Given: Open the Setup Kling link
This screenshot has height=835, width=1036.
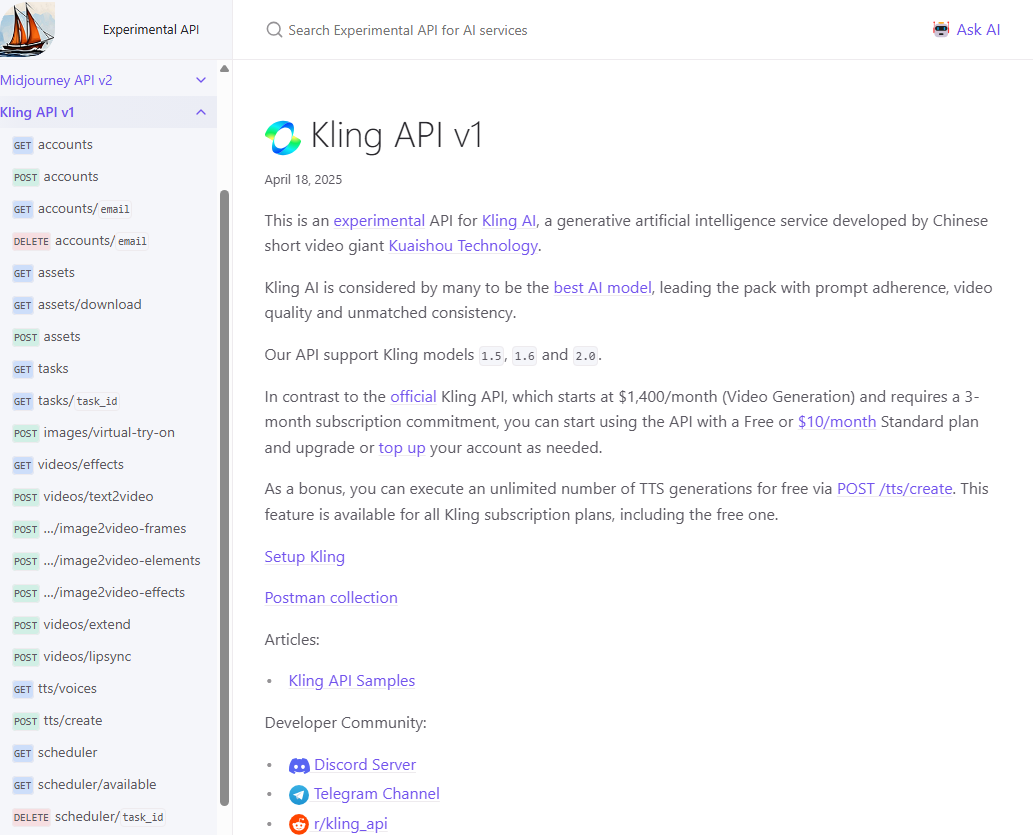Looking at the screenshot, I should (305, 557).
